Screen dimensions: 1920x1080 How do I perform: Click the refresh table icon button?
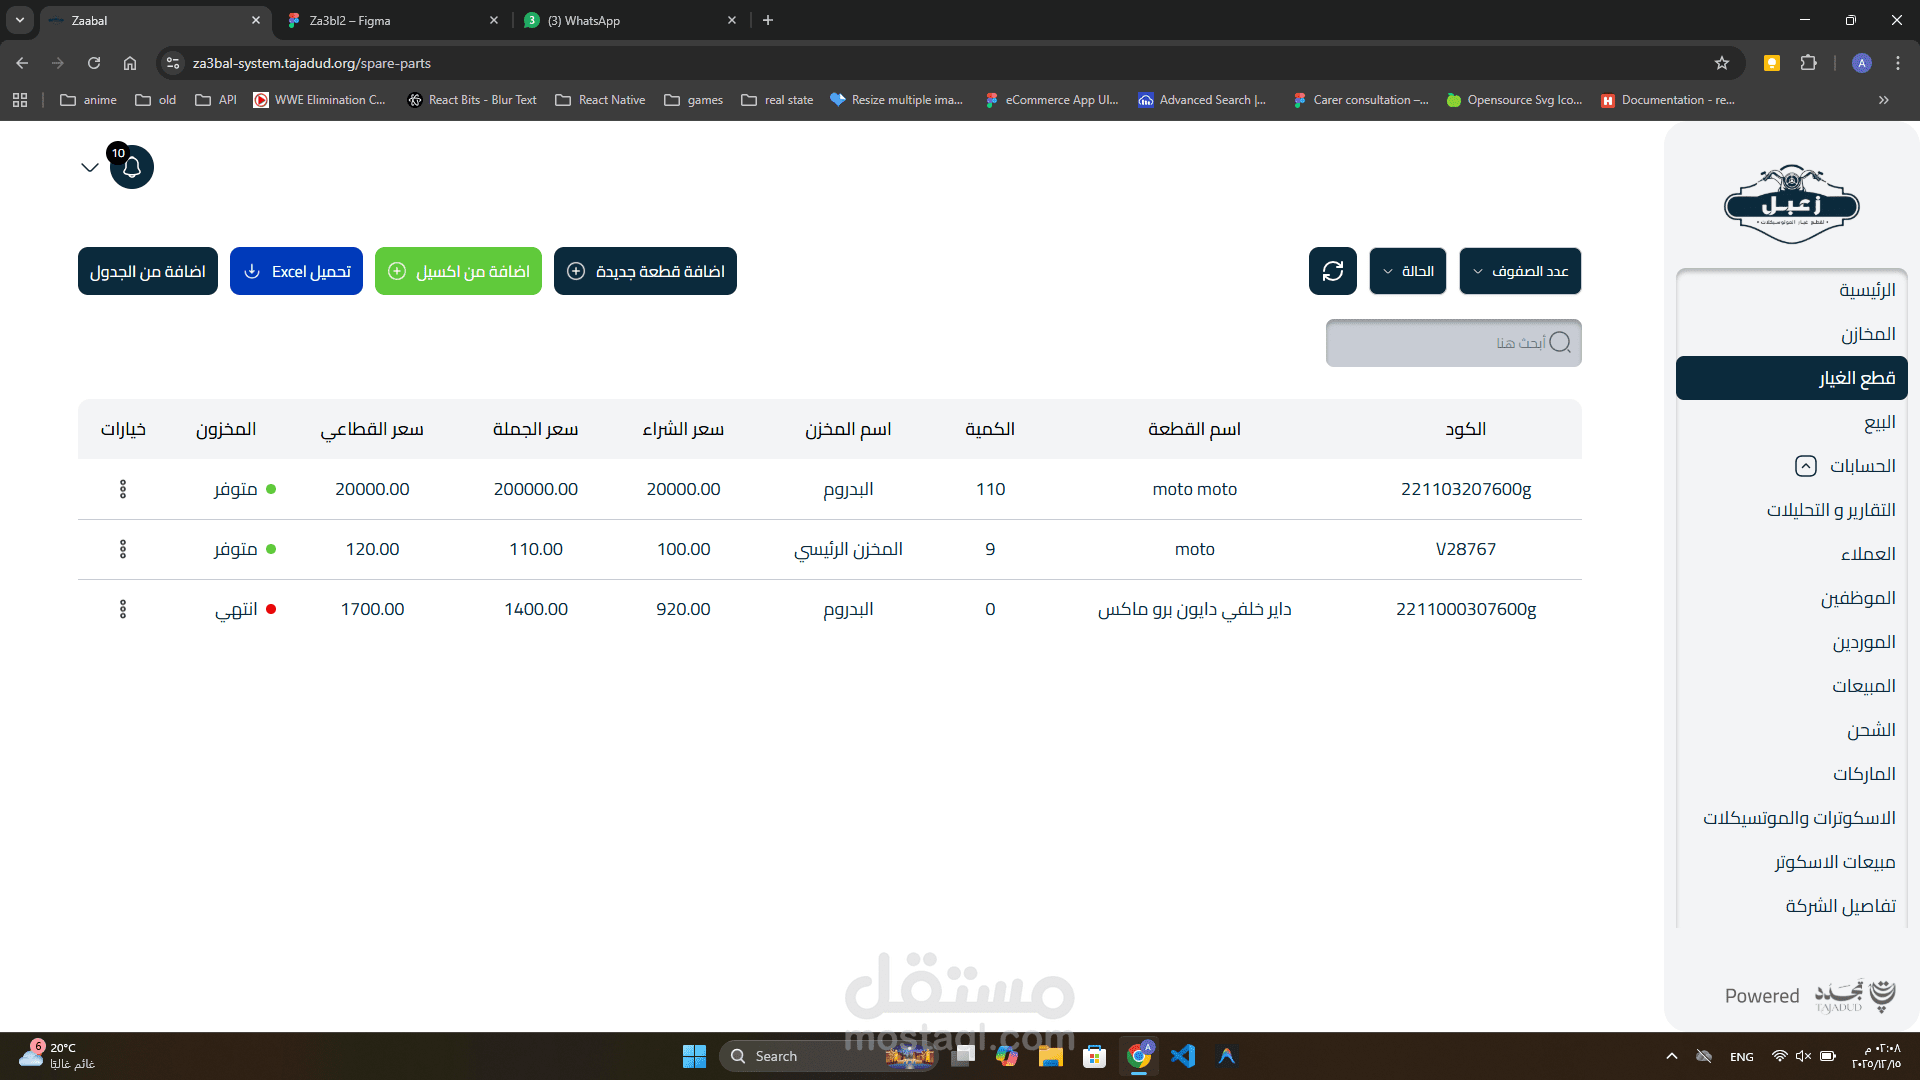[x=1332, y=271]
